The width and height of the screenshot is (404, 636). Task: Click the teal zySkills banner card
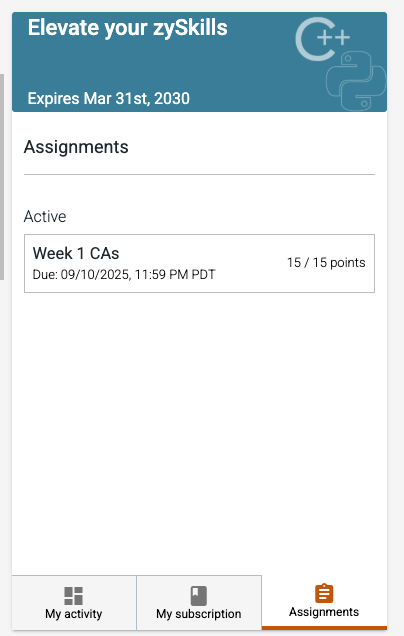(x=199, y=62)
